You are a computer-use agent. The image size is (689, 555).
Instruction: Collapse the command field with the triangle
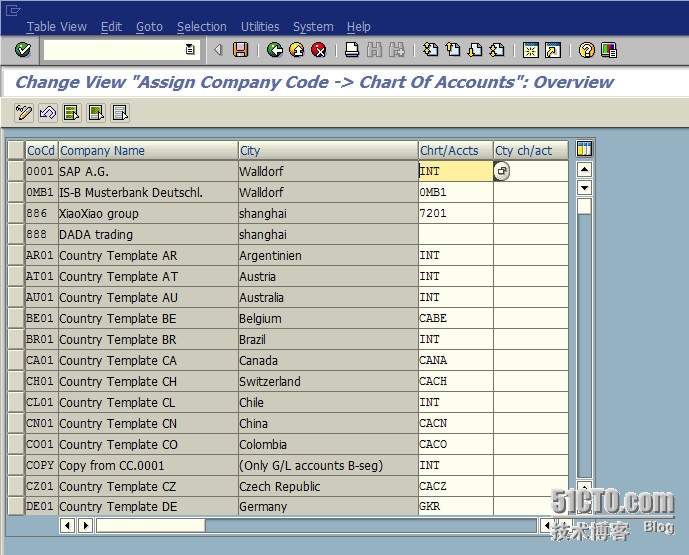(218, 50)
